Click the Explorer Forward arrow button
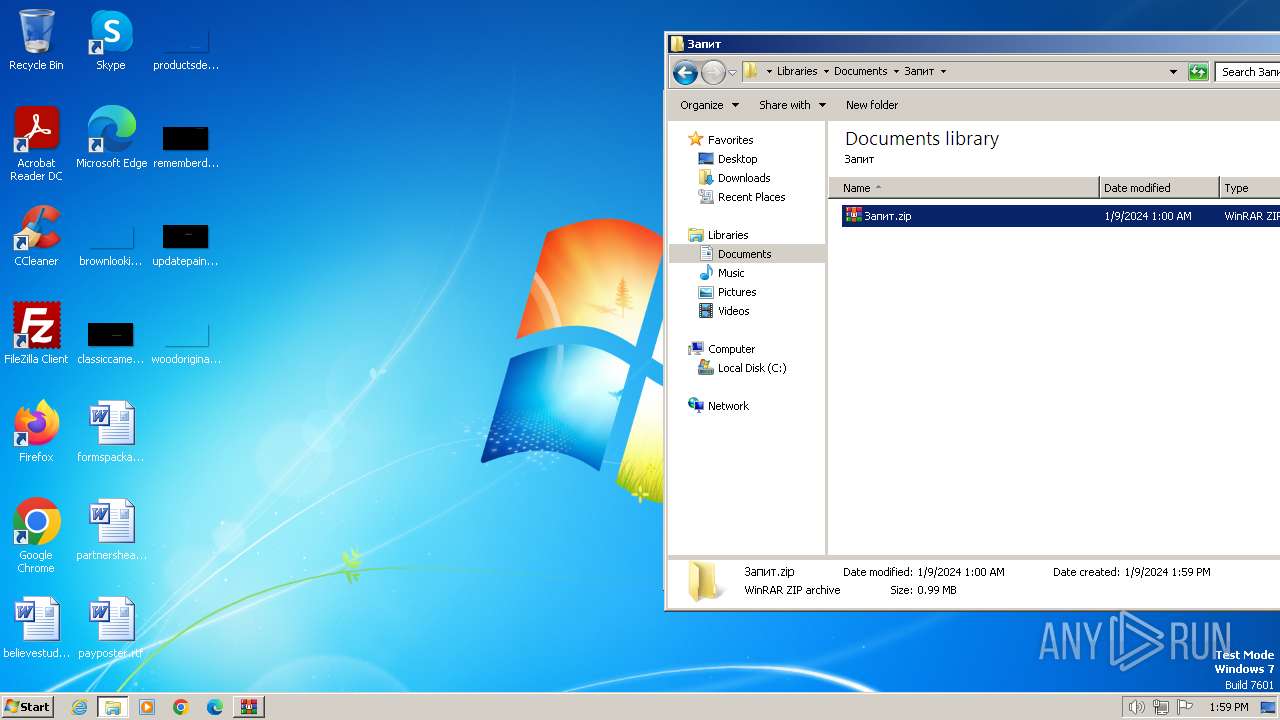The image size is (1280, 720). 713,72
